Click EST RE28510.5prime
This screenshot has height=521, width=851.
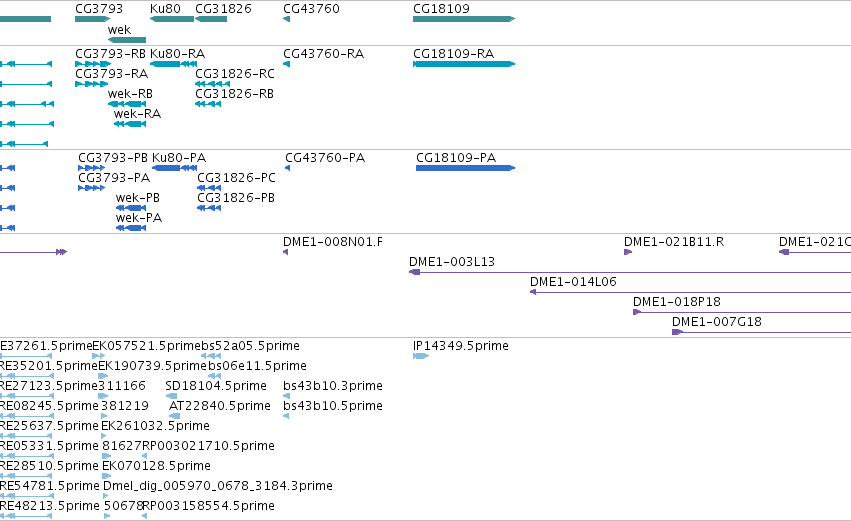point(49,467)
